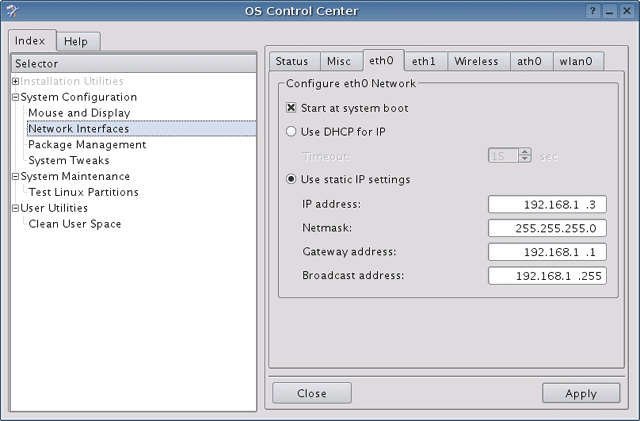Select Mouse and Display in tree
The width and height of the screenshot is (640, 421).
click(79, 113)
